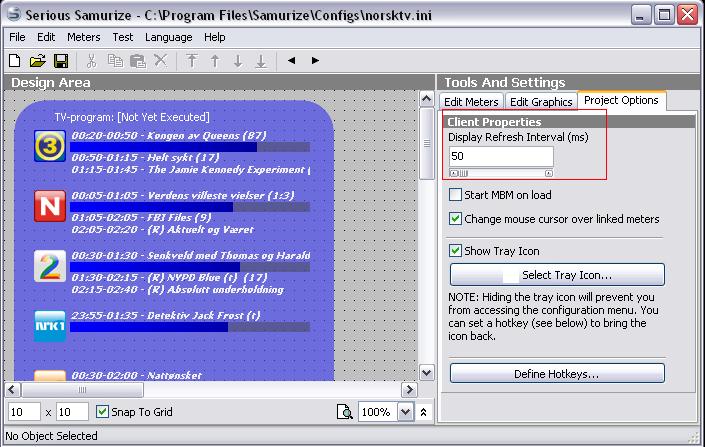This screenshot has width=705, height=447.
Task: Delete the selected meter with X icon
Action: (x=161, y=60)
